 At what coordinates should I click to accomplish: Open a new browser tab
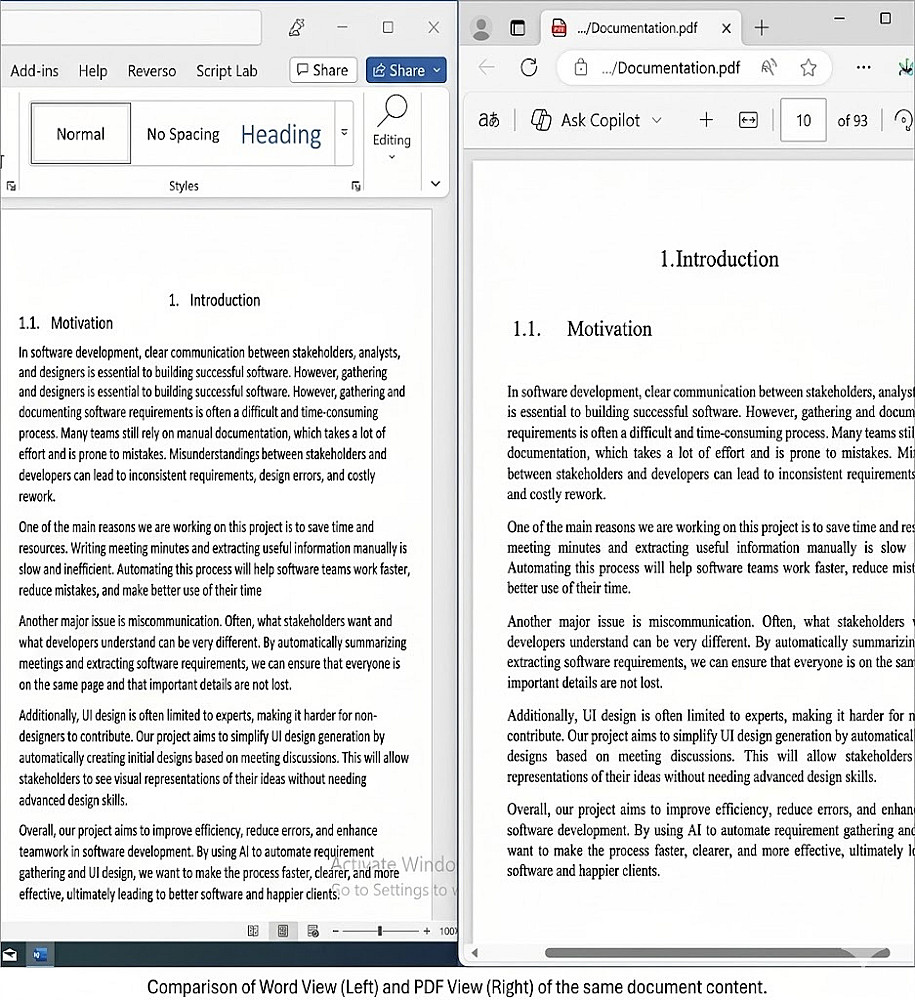(x=761, y=27)
